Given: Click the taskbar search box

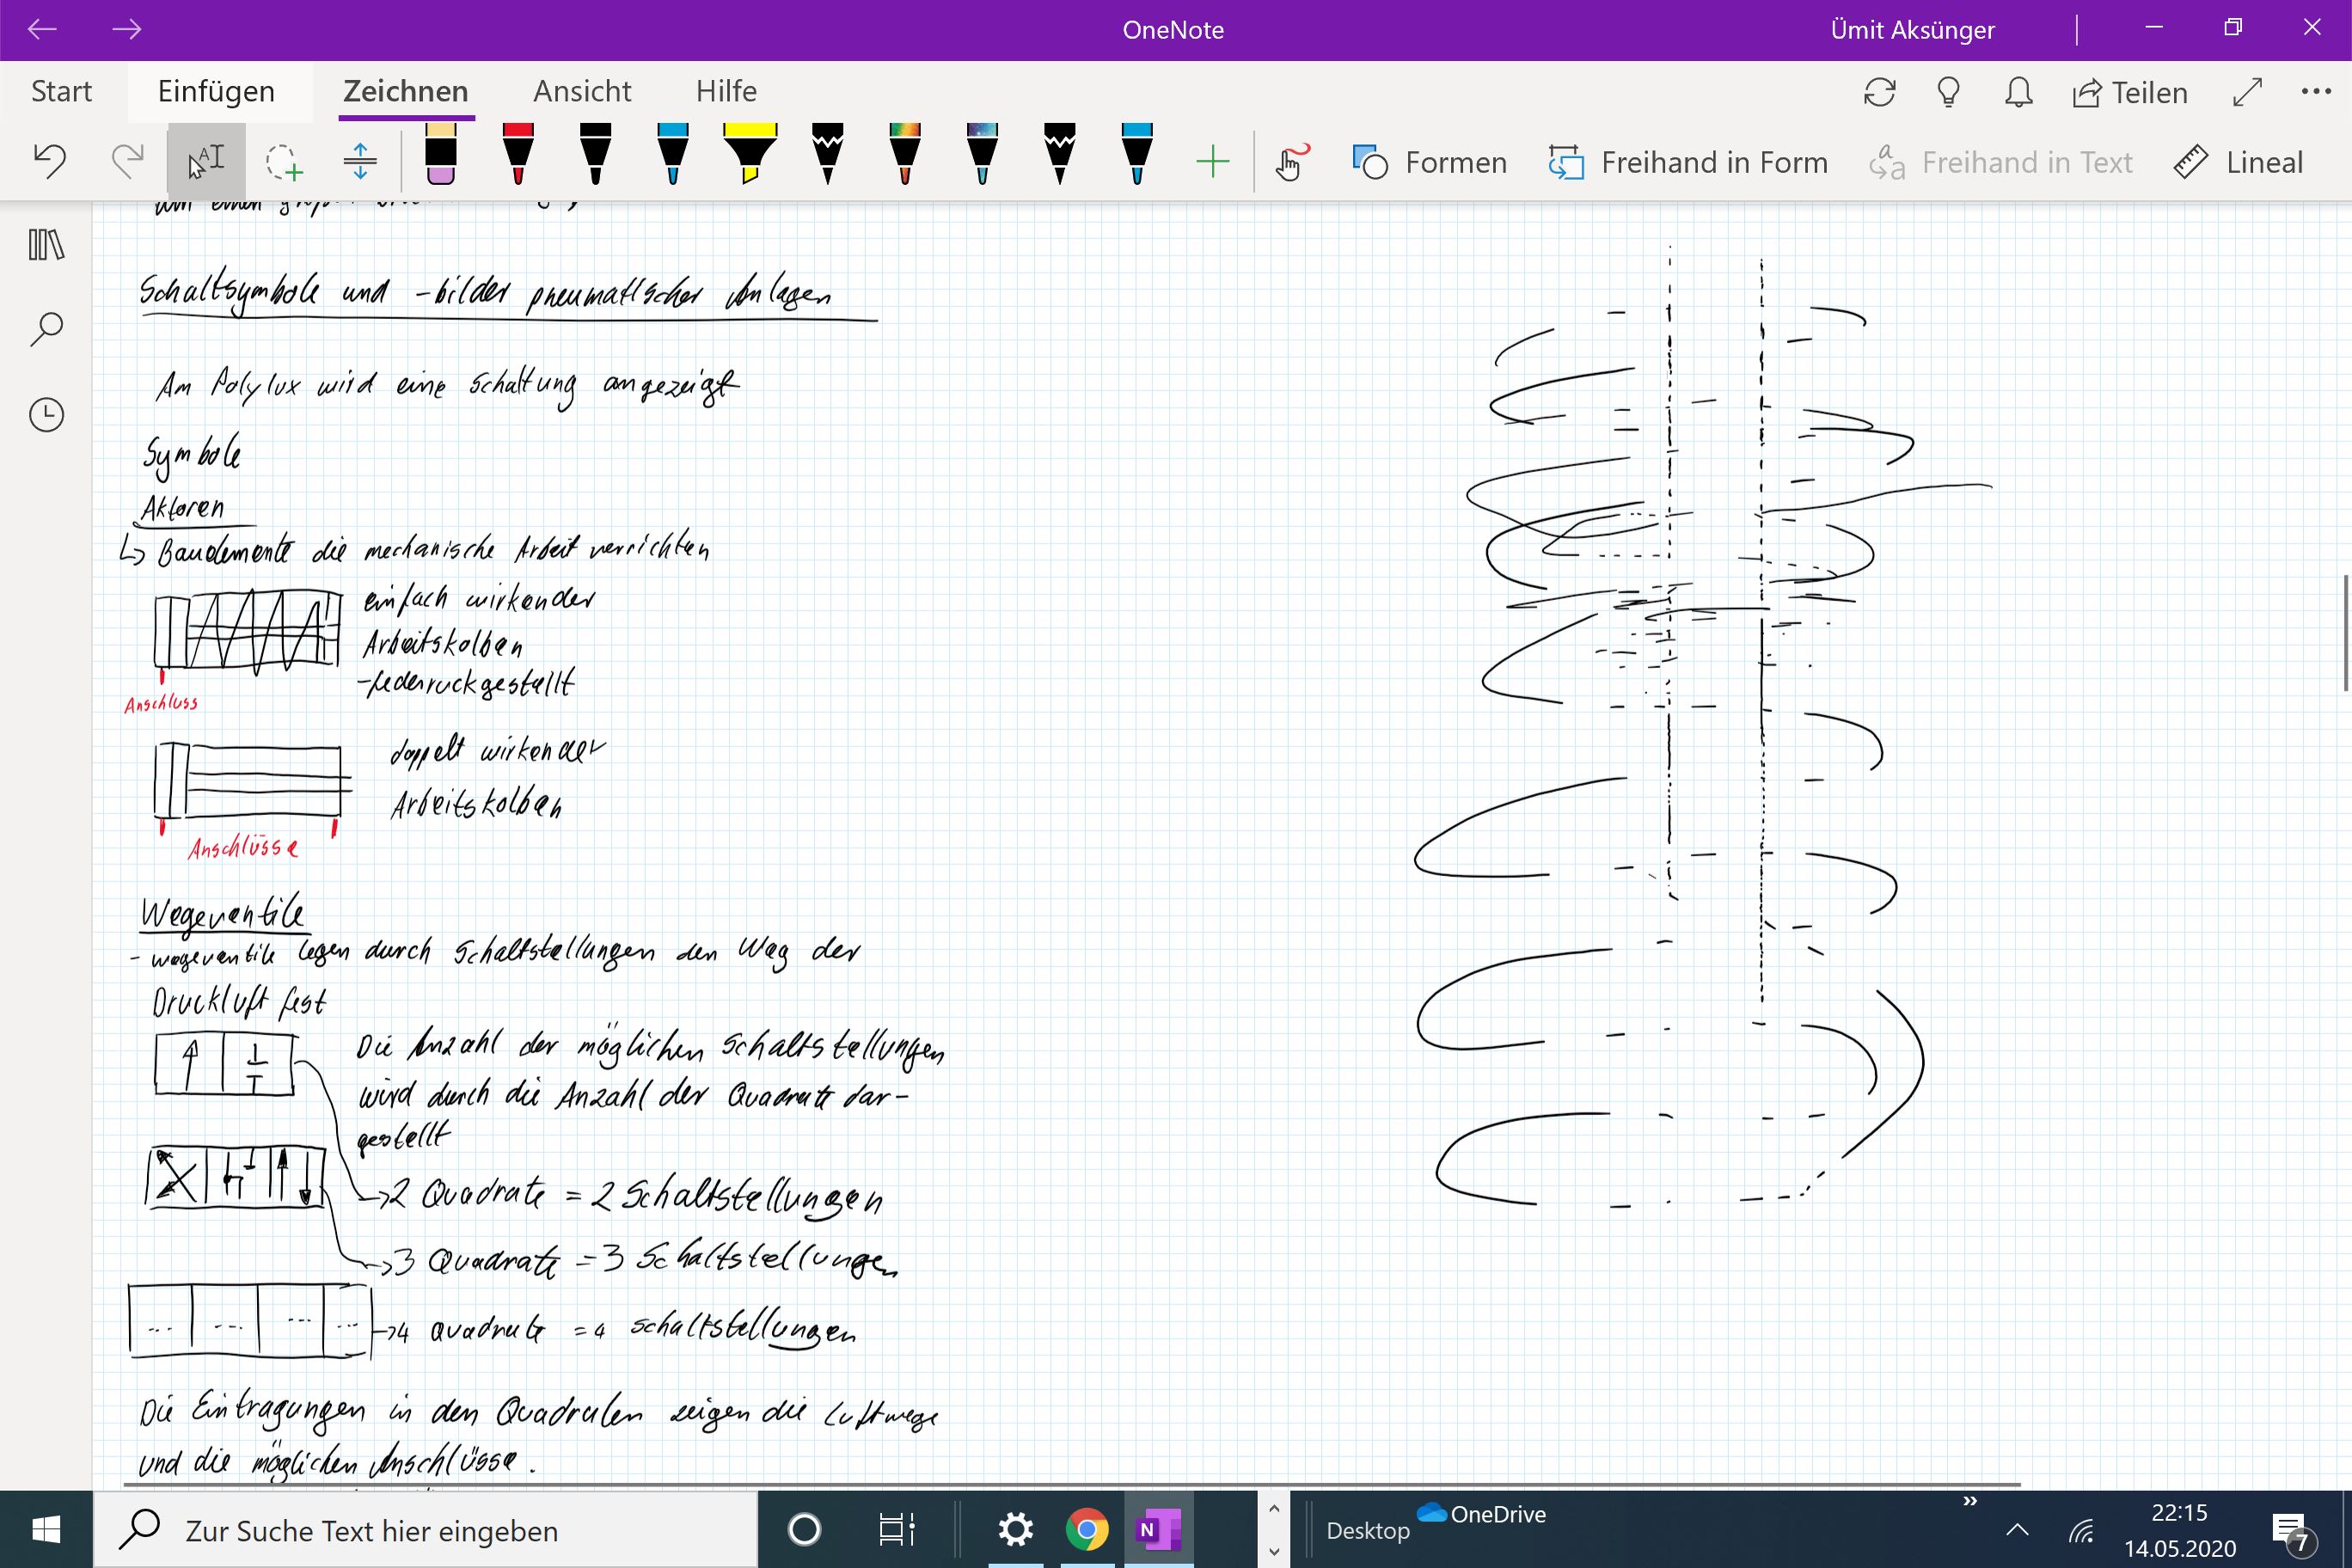Looking at the screenshot, I should point(426,1530).
